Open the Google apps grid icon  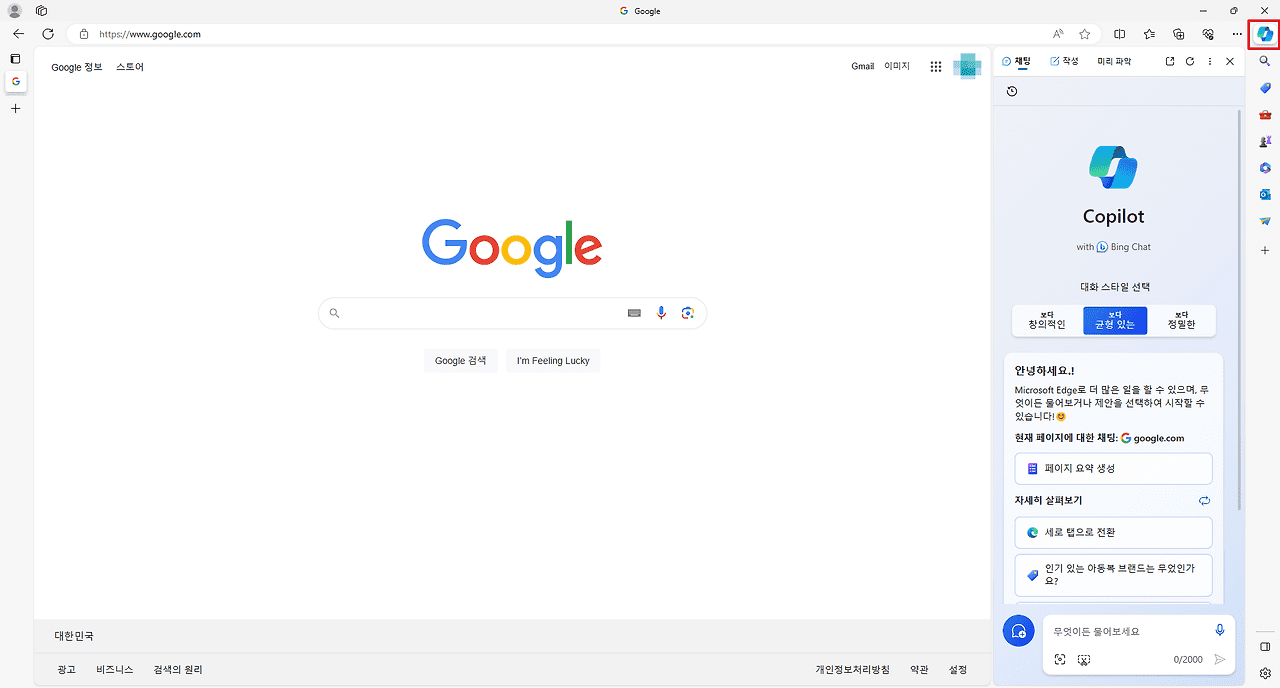936,67
